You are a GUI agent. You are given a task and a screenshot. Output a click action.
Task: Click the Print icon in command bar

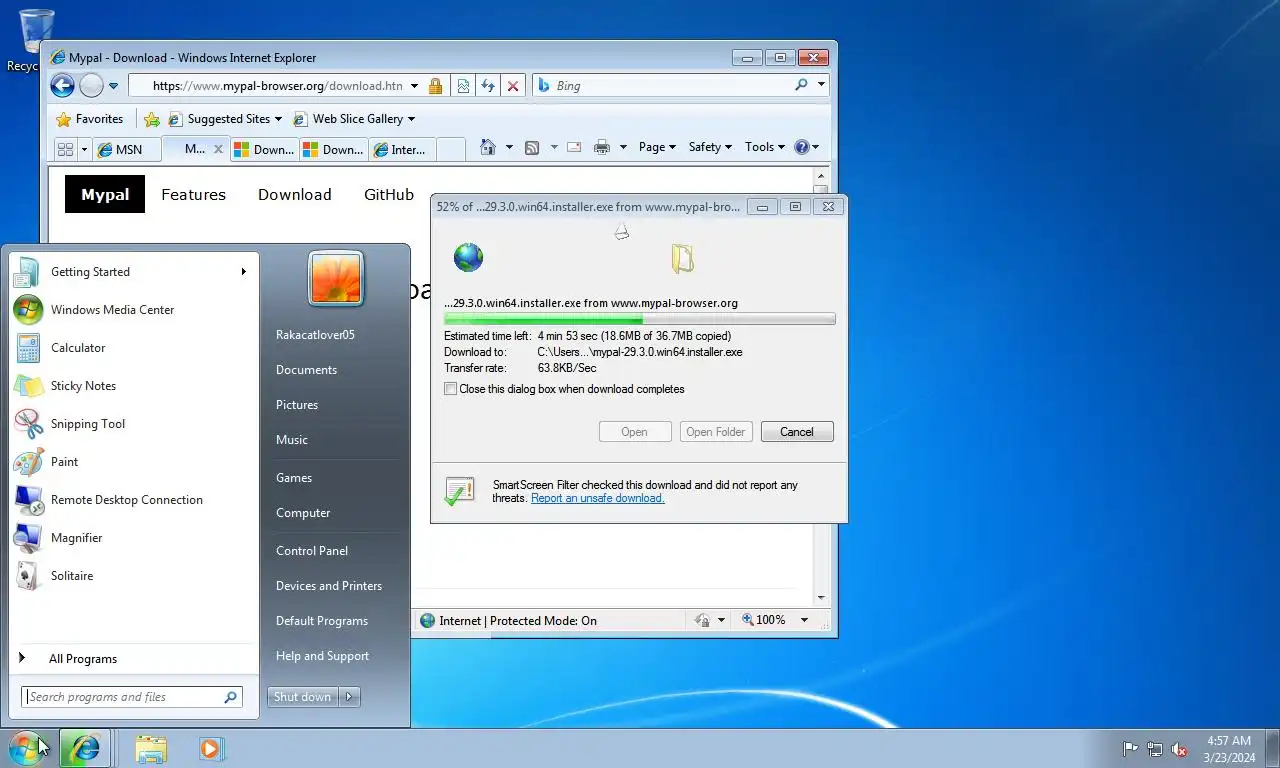(x=602, y=147)
